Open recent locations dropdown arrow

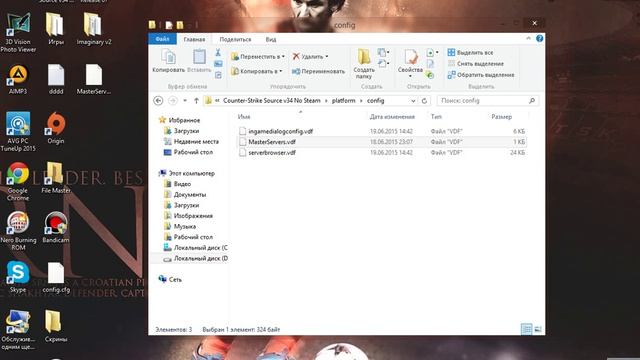(185, 100)
